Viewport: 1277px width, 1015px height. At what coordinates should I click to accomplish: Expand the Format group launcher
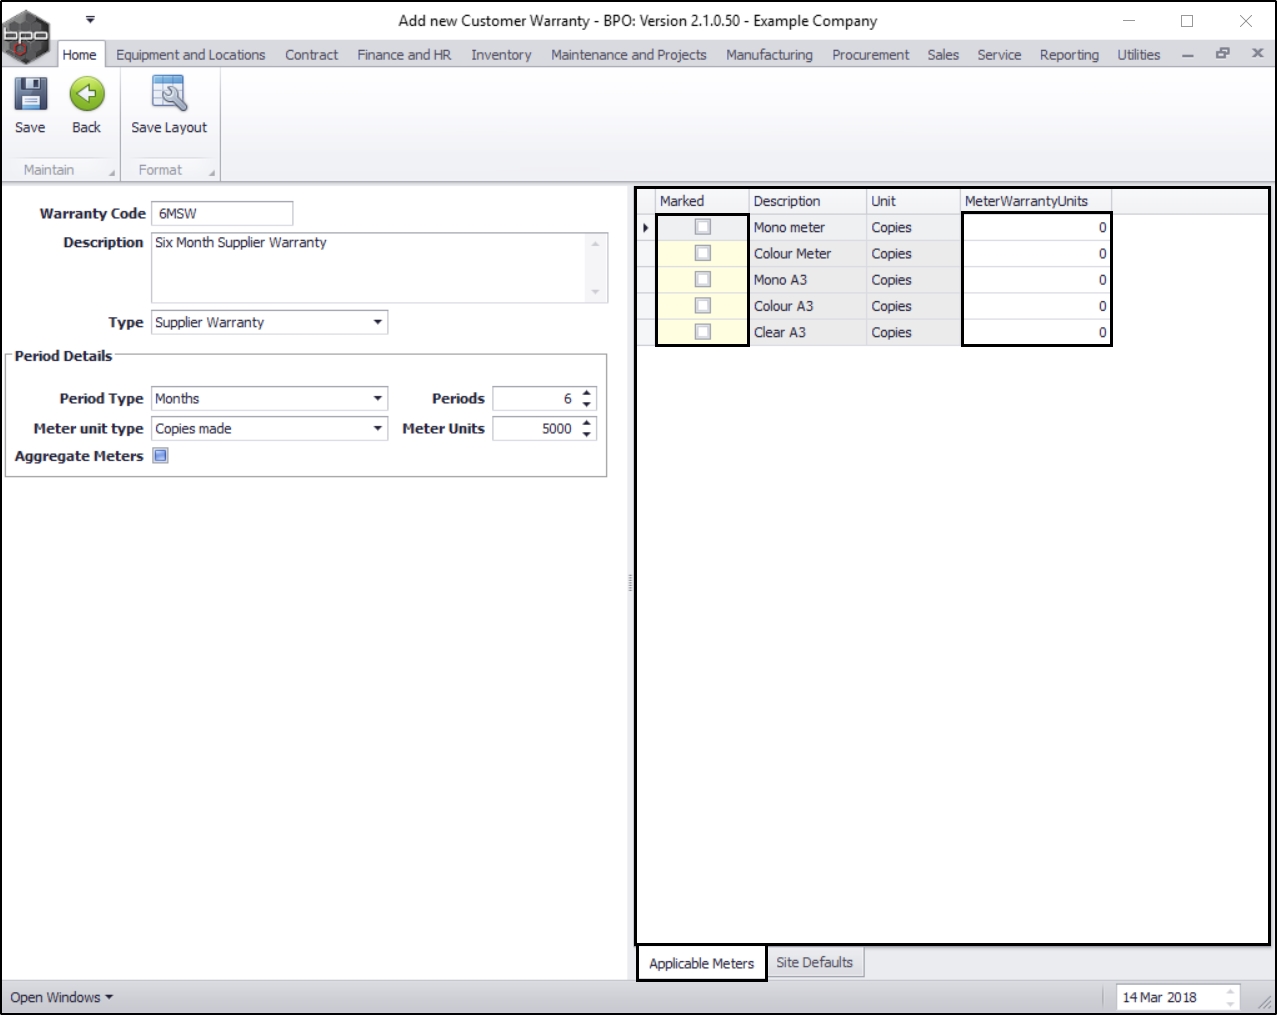pyautogui.click(x=212, y=173)
